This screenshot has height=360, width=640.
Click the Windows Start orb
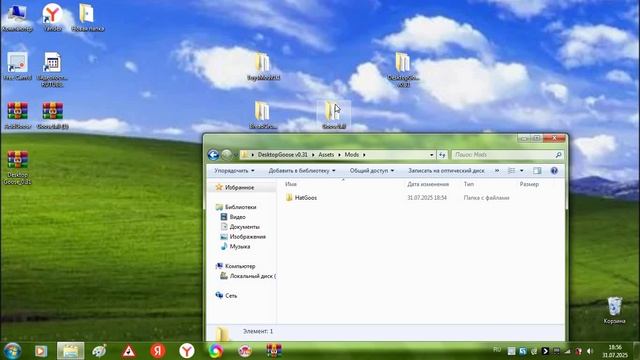(12, 351)
